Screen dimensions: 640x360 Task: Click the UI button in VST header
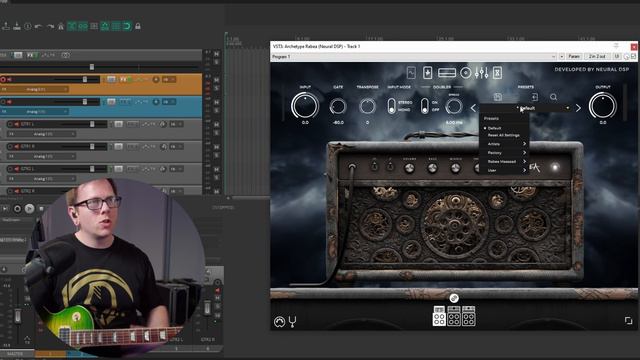[x=617, y=57]
